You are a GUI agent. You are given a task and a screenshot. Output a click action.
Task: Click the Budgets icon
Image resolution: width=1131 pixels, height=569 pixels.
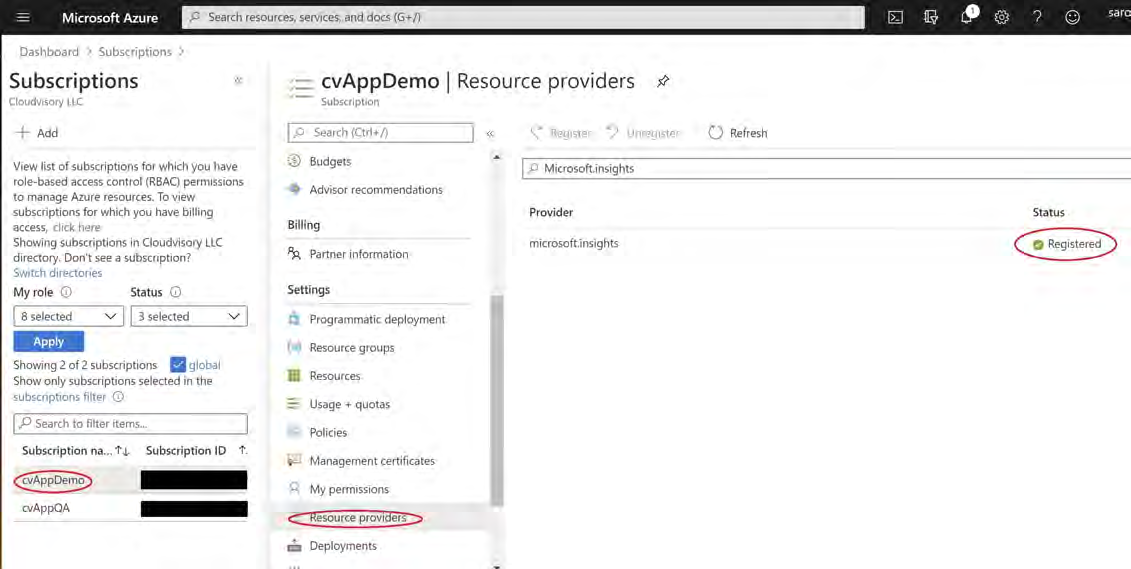(294, 161)
